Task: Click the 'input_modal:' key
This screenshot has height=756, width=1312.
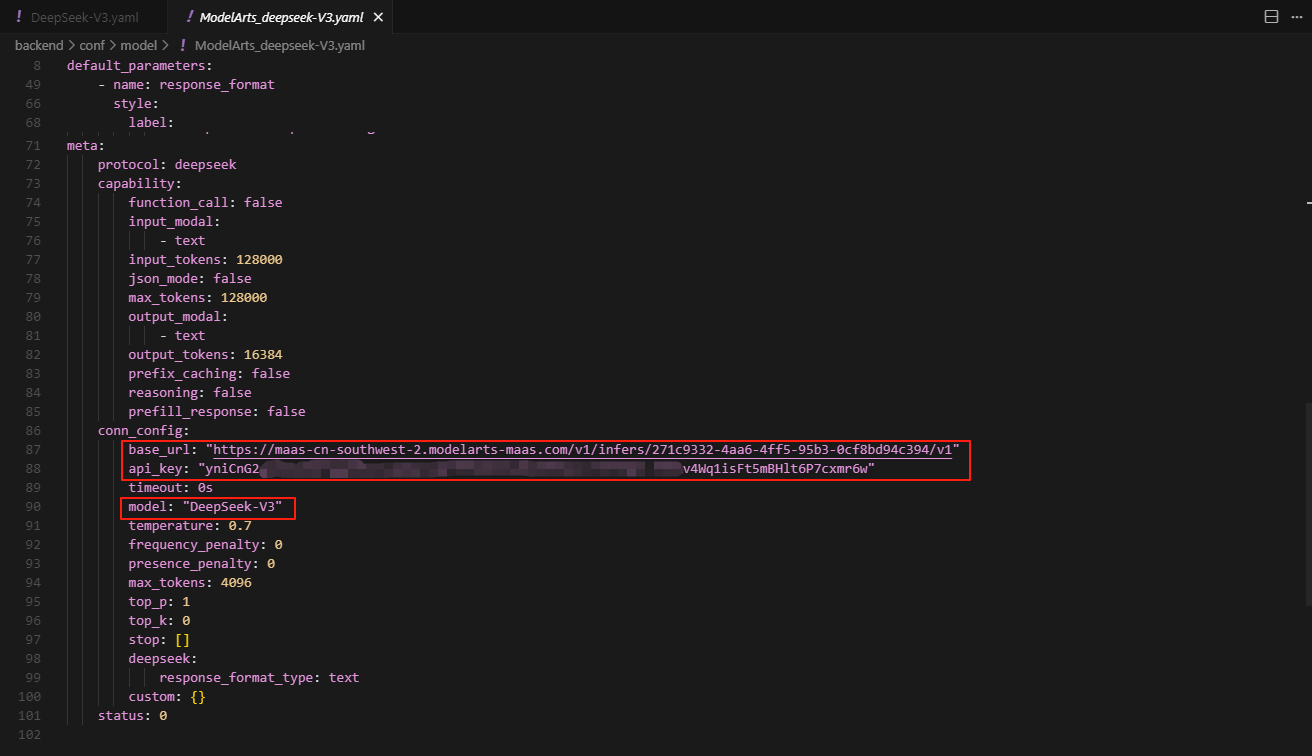Action: [x=174, y=221]
